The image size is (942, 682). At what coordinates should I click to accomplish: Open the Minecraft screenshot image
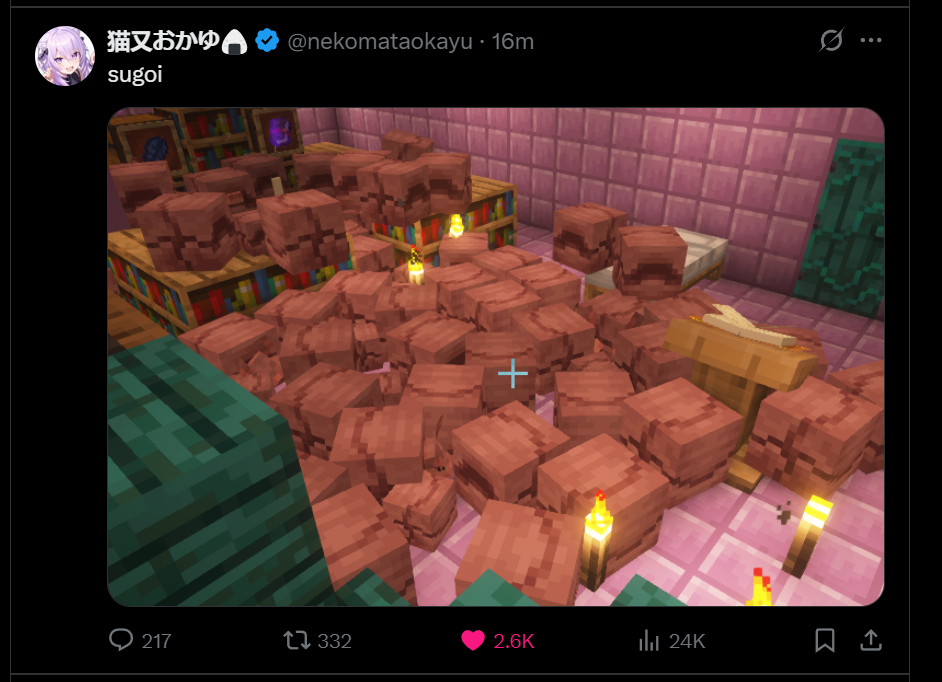(x=496, y=357)
